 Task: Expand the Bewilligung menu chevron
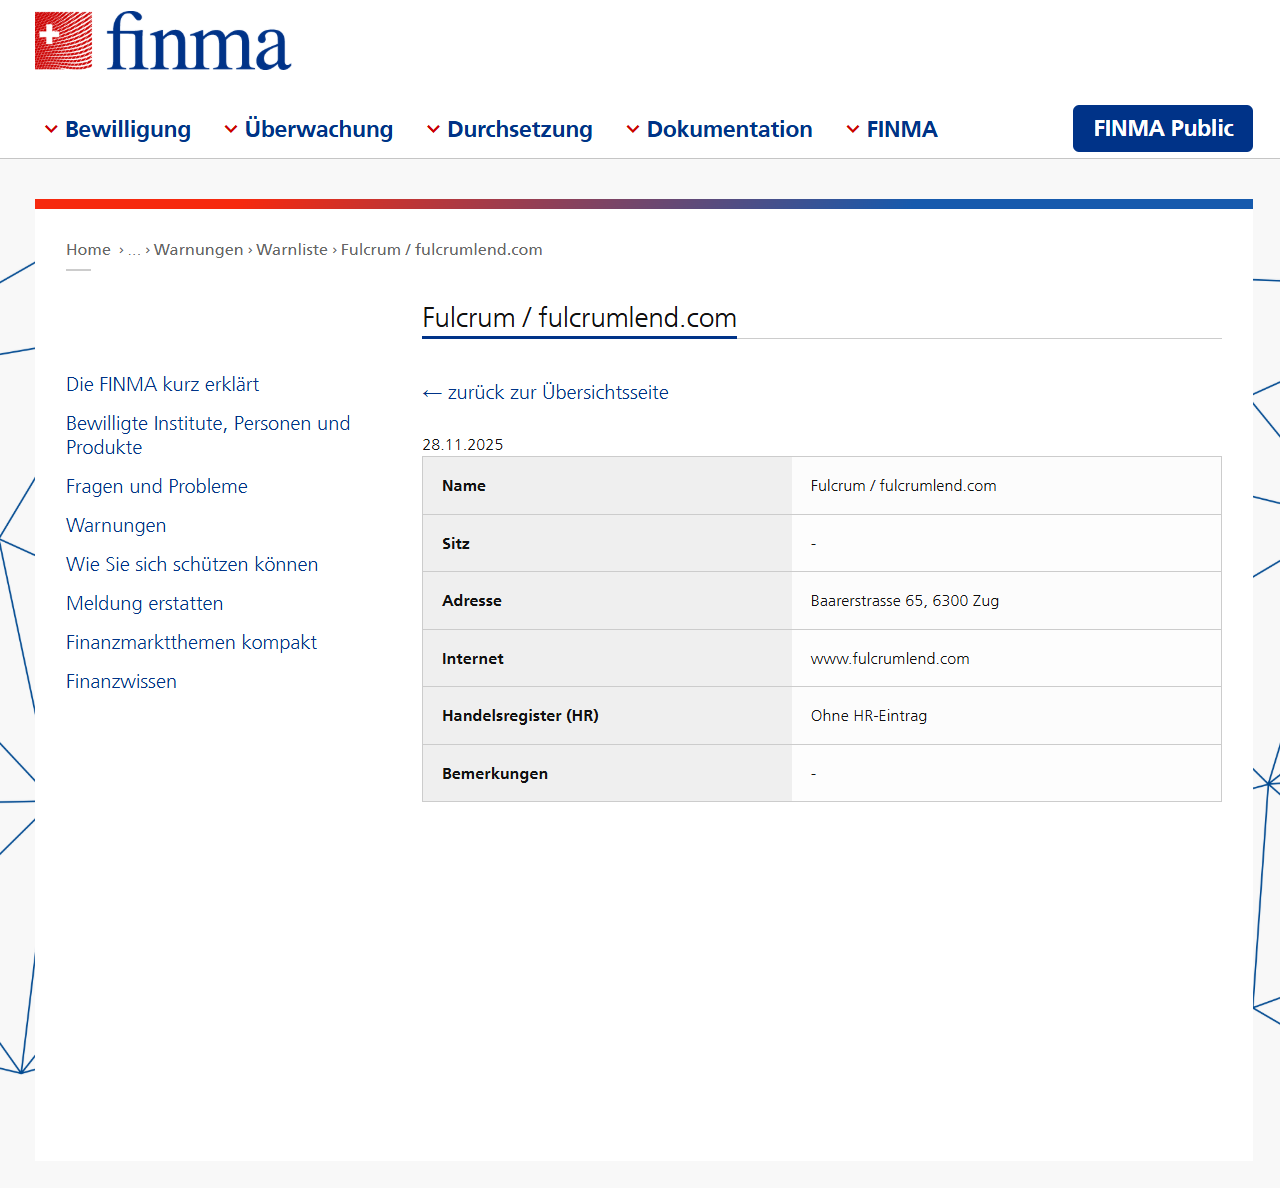point(51,129)
